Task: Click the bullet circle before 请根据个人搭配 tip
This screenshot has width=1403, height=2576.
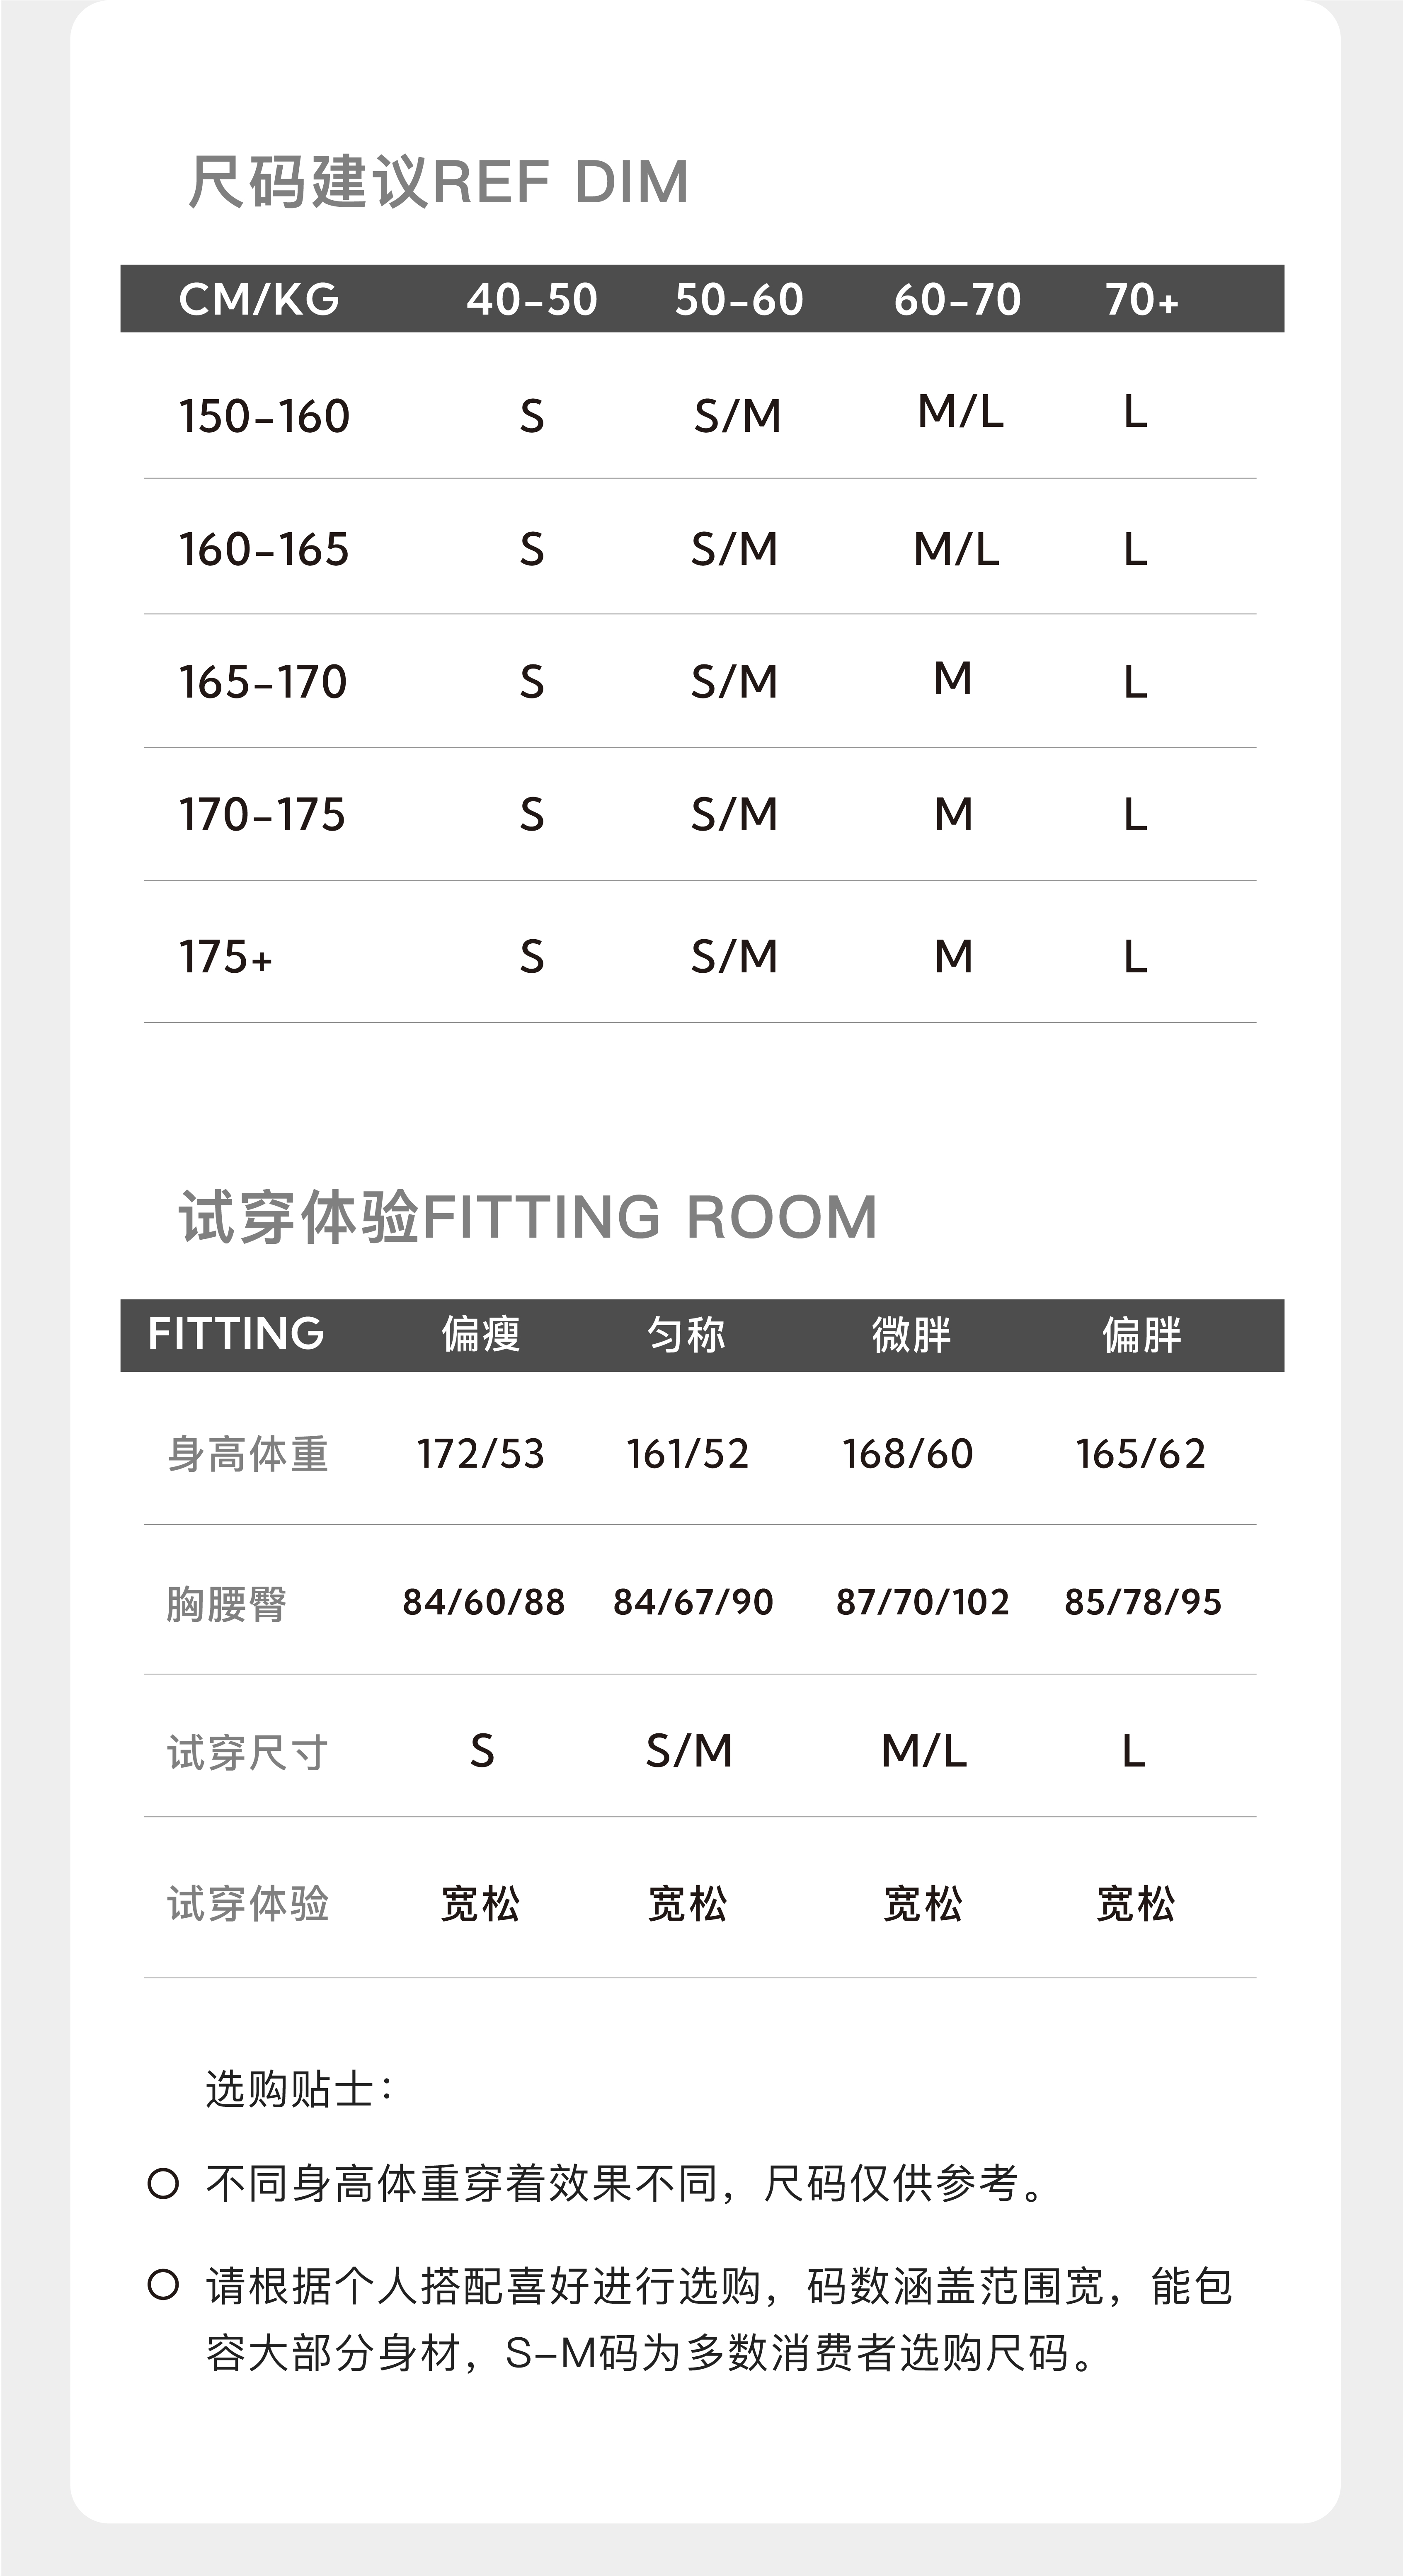Action: coord(163,2285)
